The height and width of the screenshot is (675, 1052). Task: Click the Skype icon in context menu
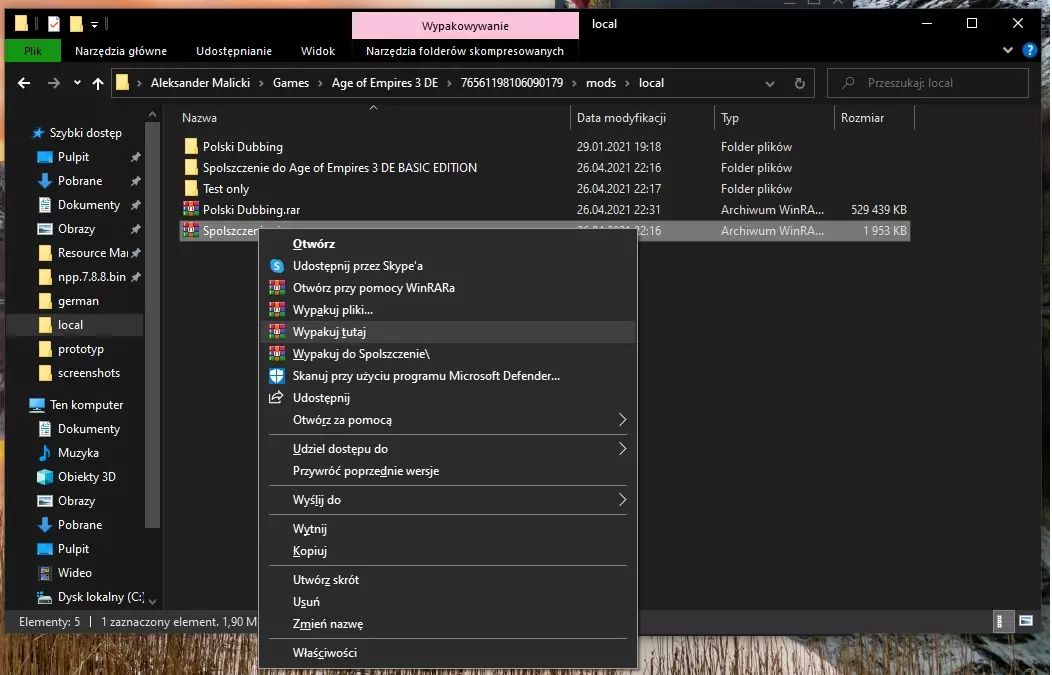(x=277, y=266)
